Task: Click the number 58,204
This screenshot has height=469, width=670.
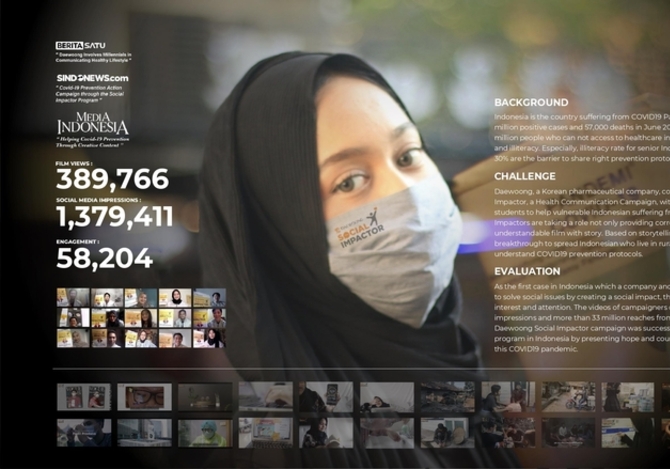Action: [x=104, y=258]
